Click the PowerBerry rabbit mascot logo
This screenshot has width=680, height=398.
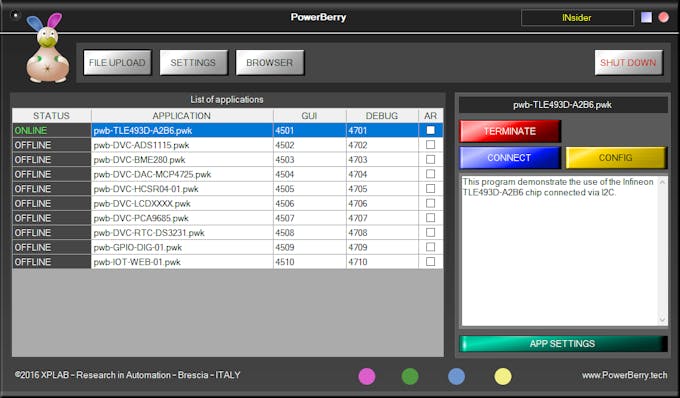[x=47, y=48]
